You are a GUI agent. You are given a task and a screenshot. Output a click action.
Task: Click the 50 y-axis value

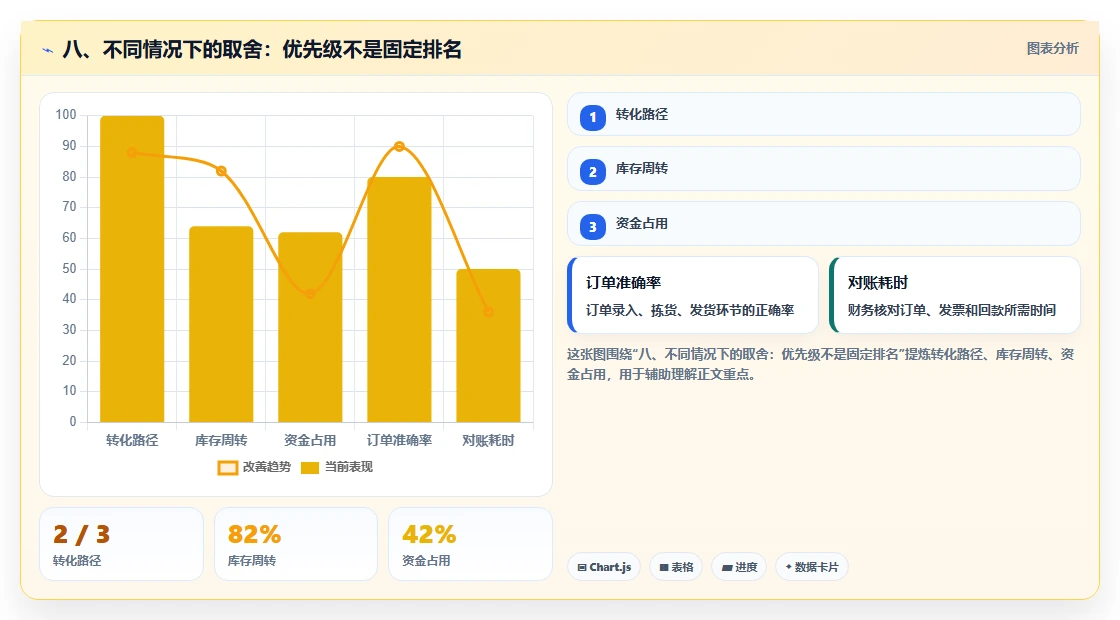pos(69,269)
